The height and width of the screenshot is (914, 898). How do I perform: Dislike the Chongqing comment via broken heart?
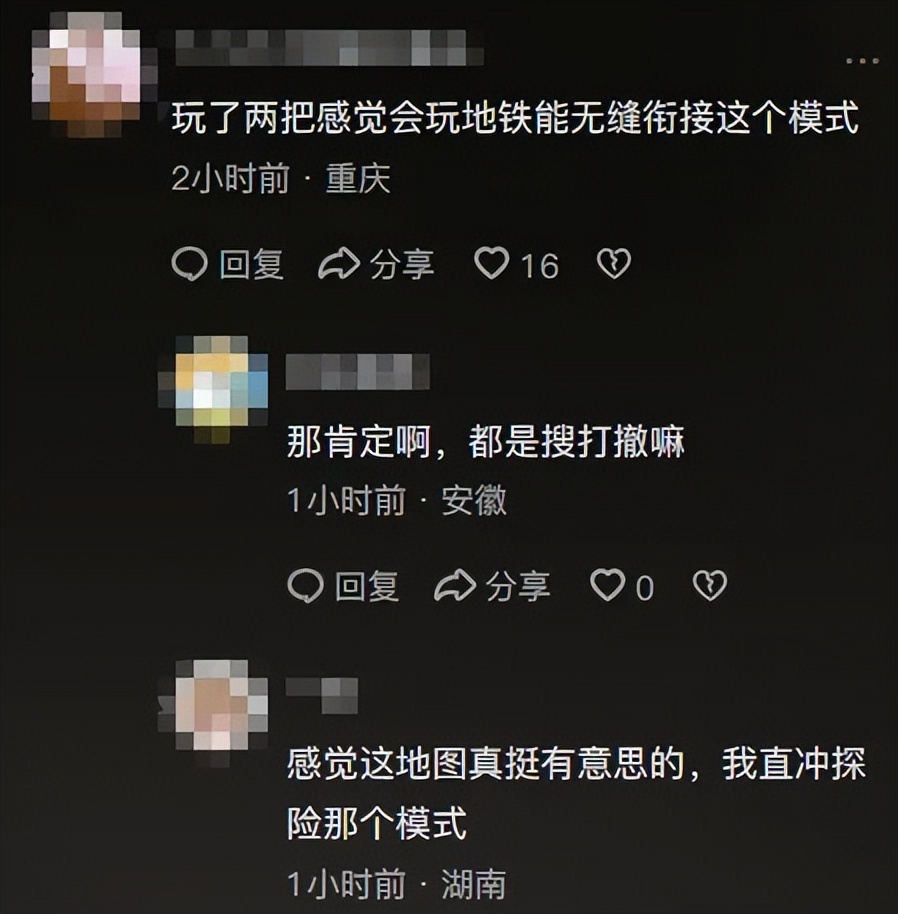pos(614,263)
